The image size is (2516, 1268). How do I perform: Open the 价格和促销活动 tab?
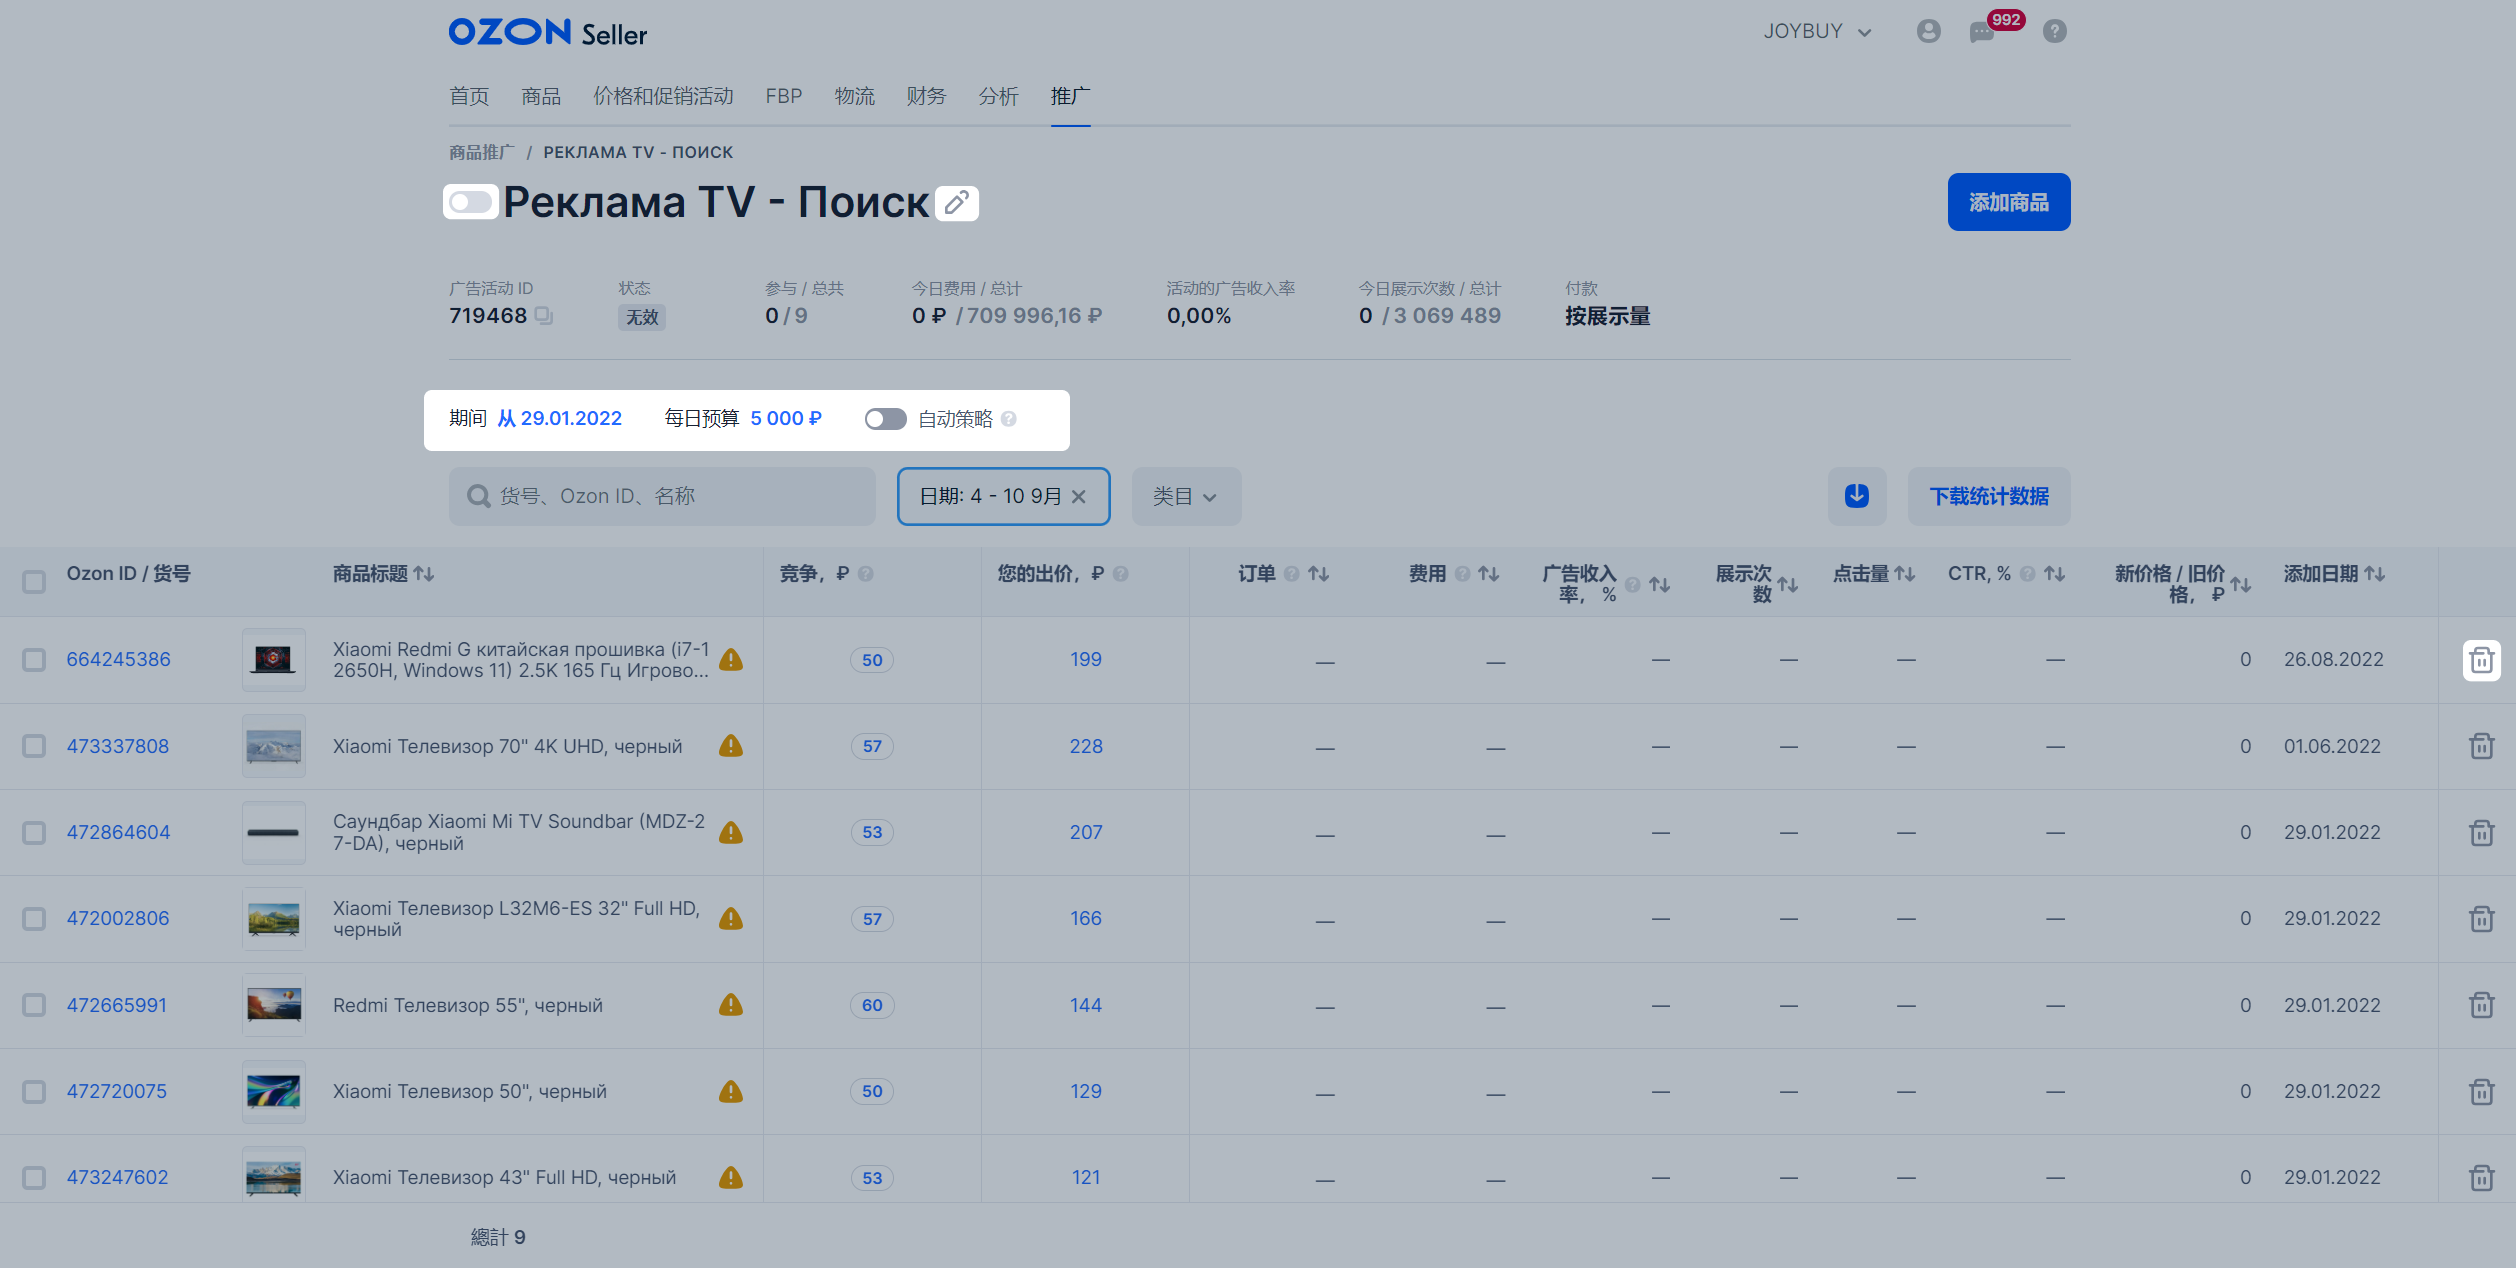(x=663, y=96)
